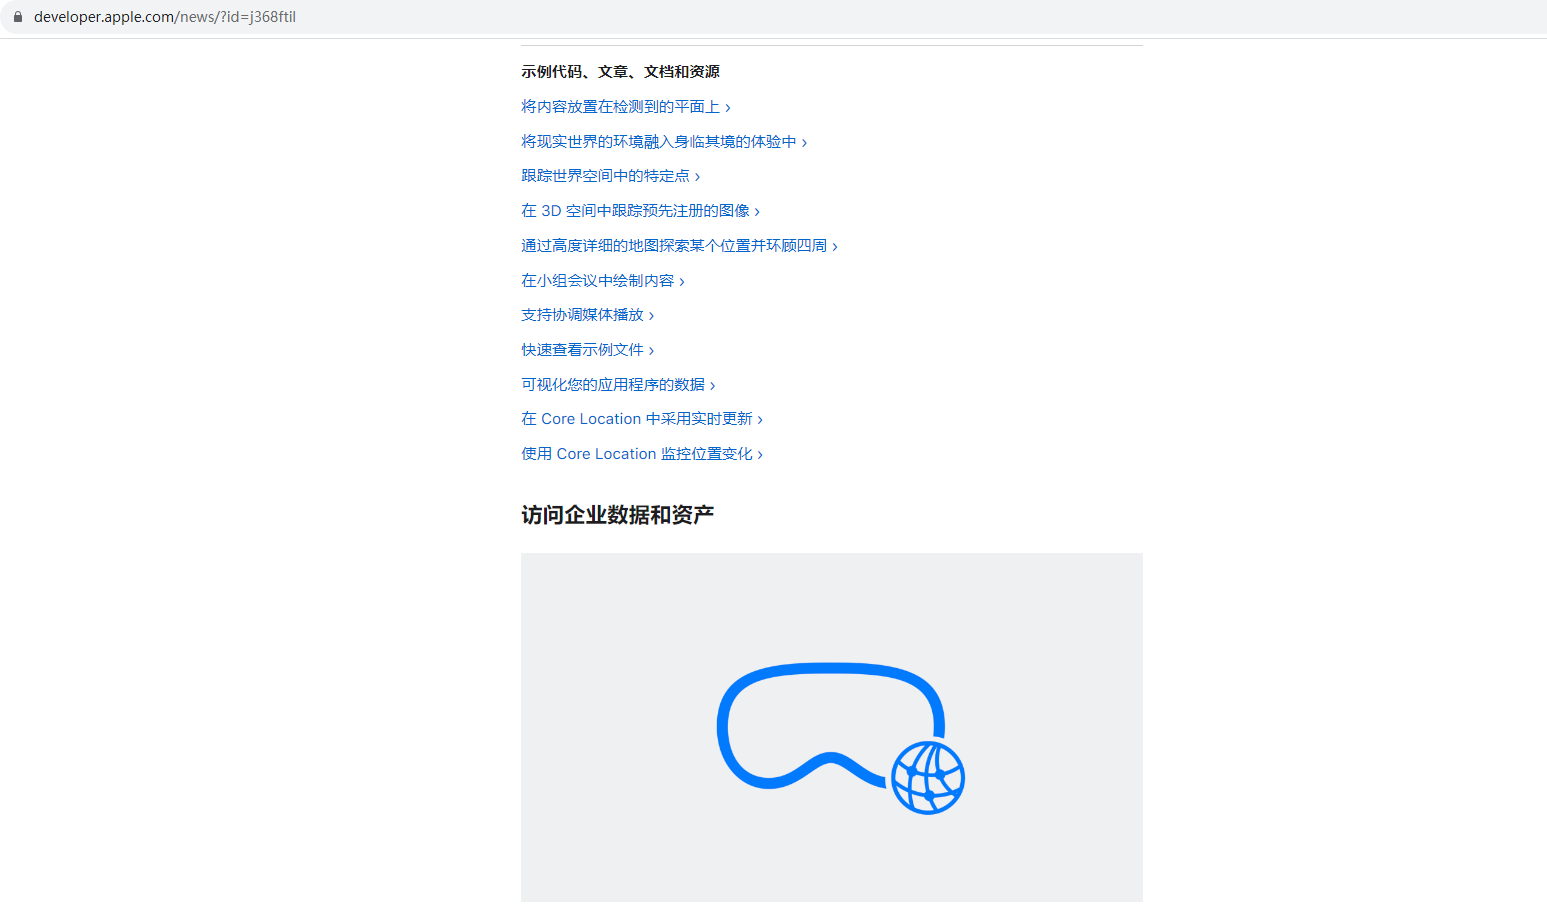Image resolution: width=1547 pixels, height=913 pixels.
Task: Open 在 Core Location 中采用实时更新 link
Action: point(636,419)
